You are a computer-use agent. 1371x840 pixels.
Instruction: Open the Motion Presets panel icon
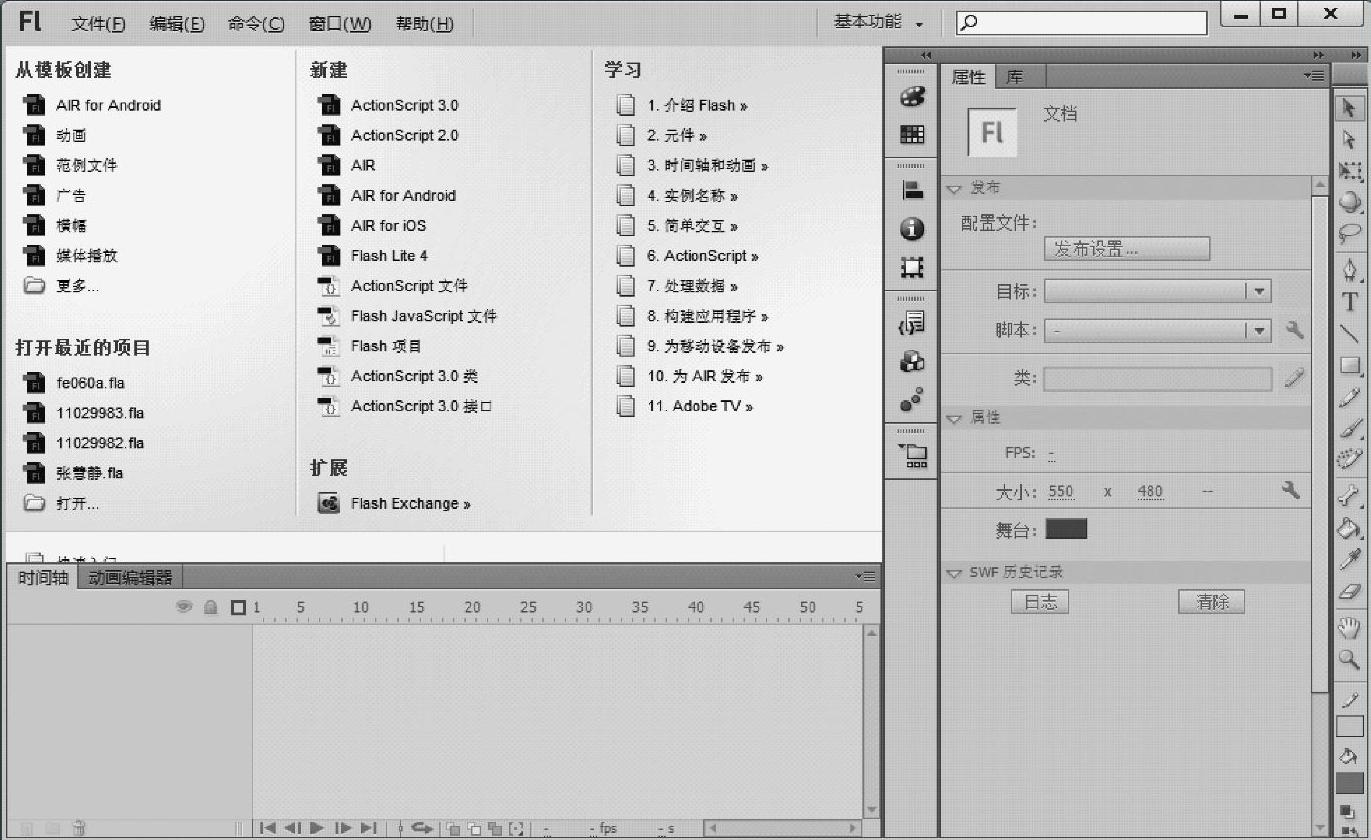(912, 399)
